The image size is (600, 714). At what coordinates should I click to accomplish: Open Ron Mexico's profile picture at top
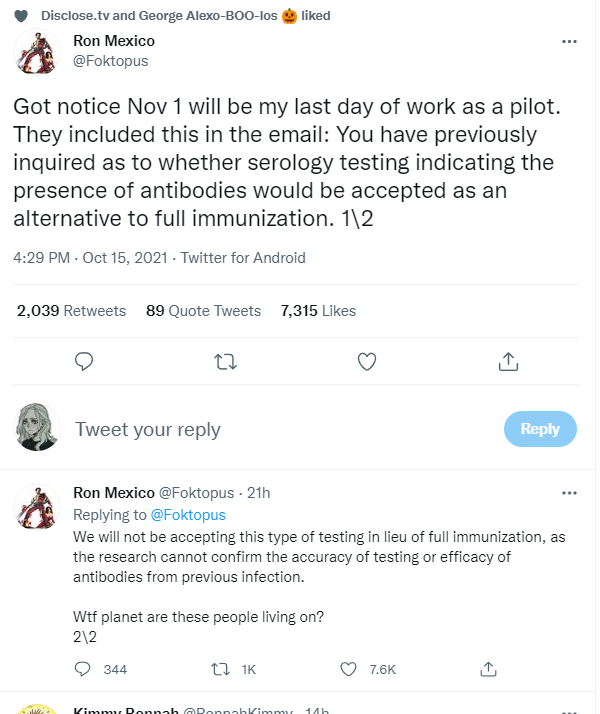coord(37,51)
